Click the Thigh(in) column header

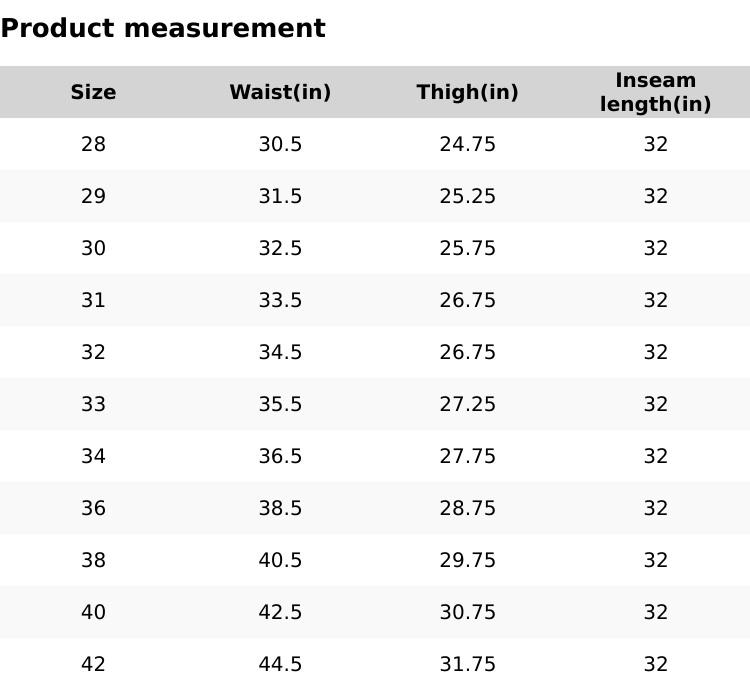467,92
